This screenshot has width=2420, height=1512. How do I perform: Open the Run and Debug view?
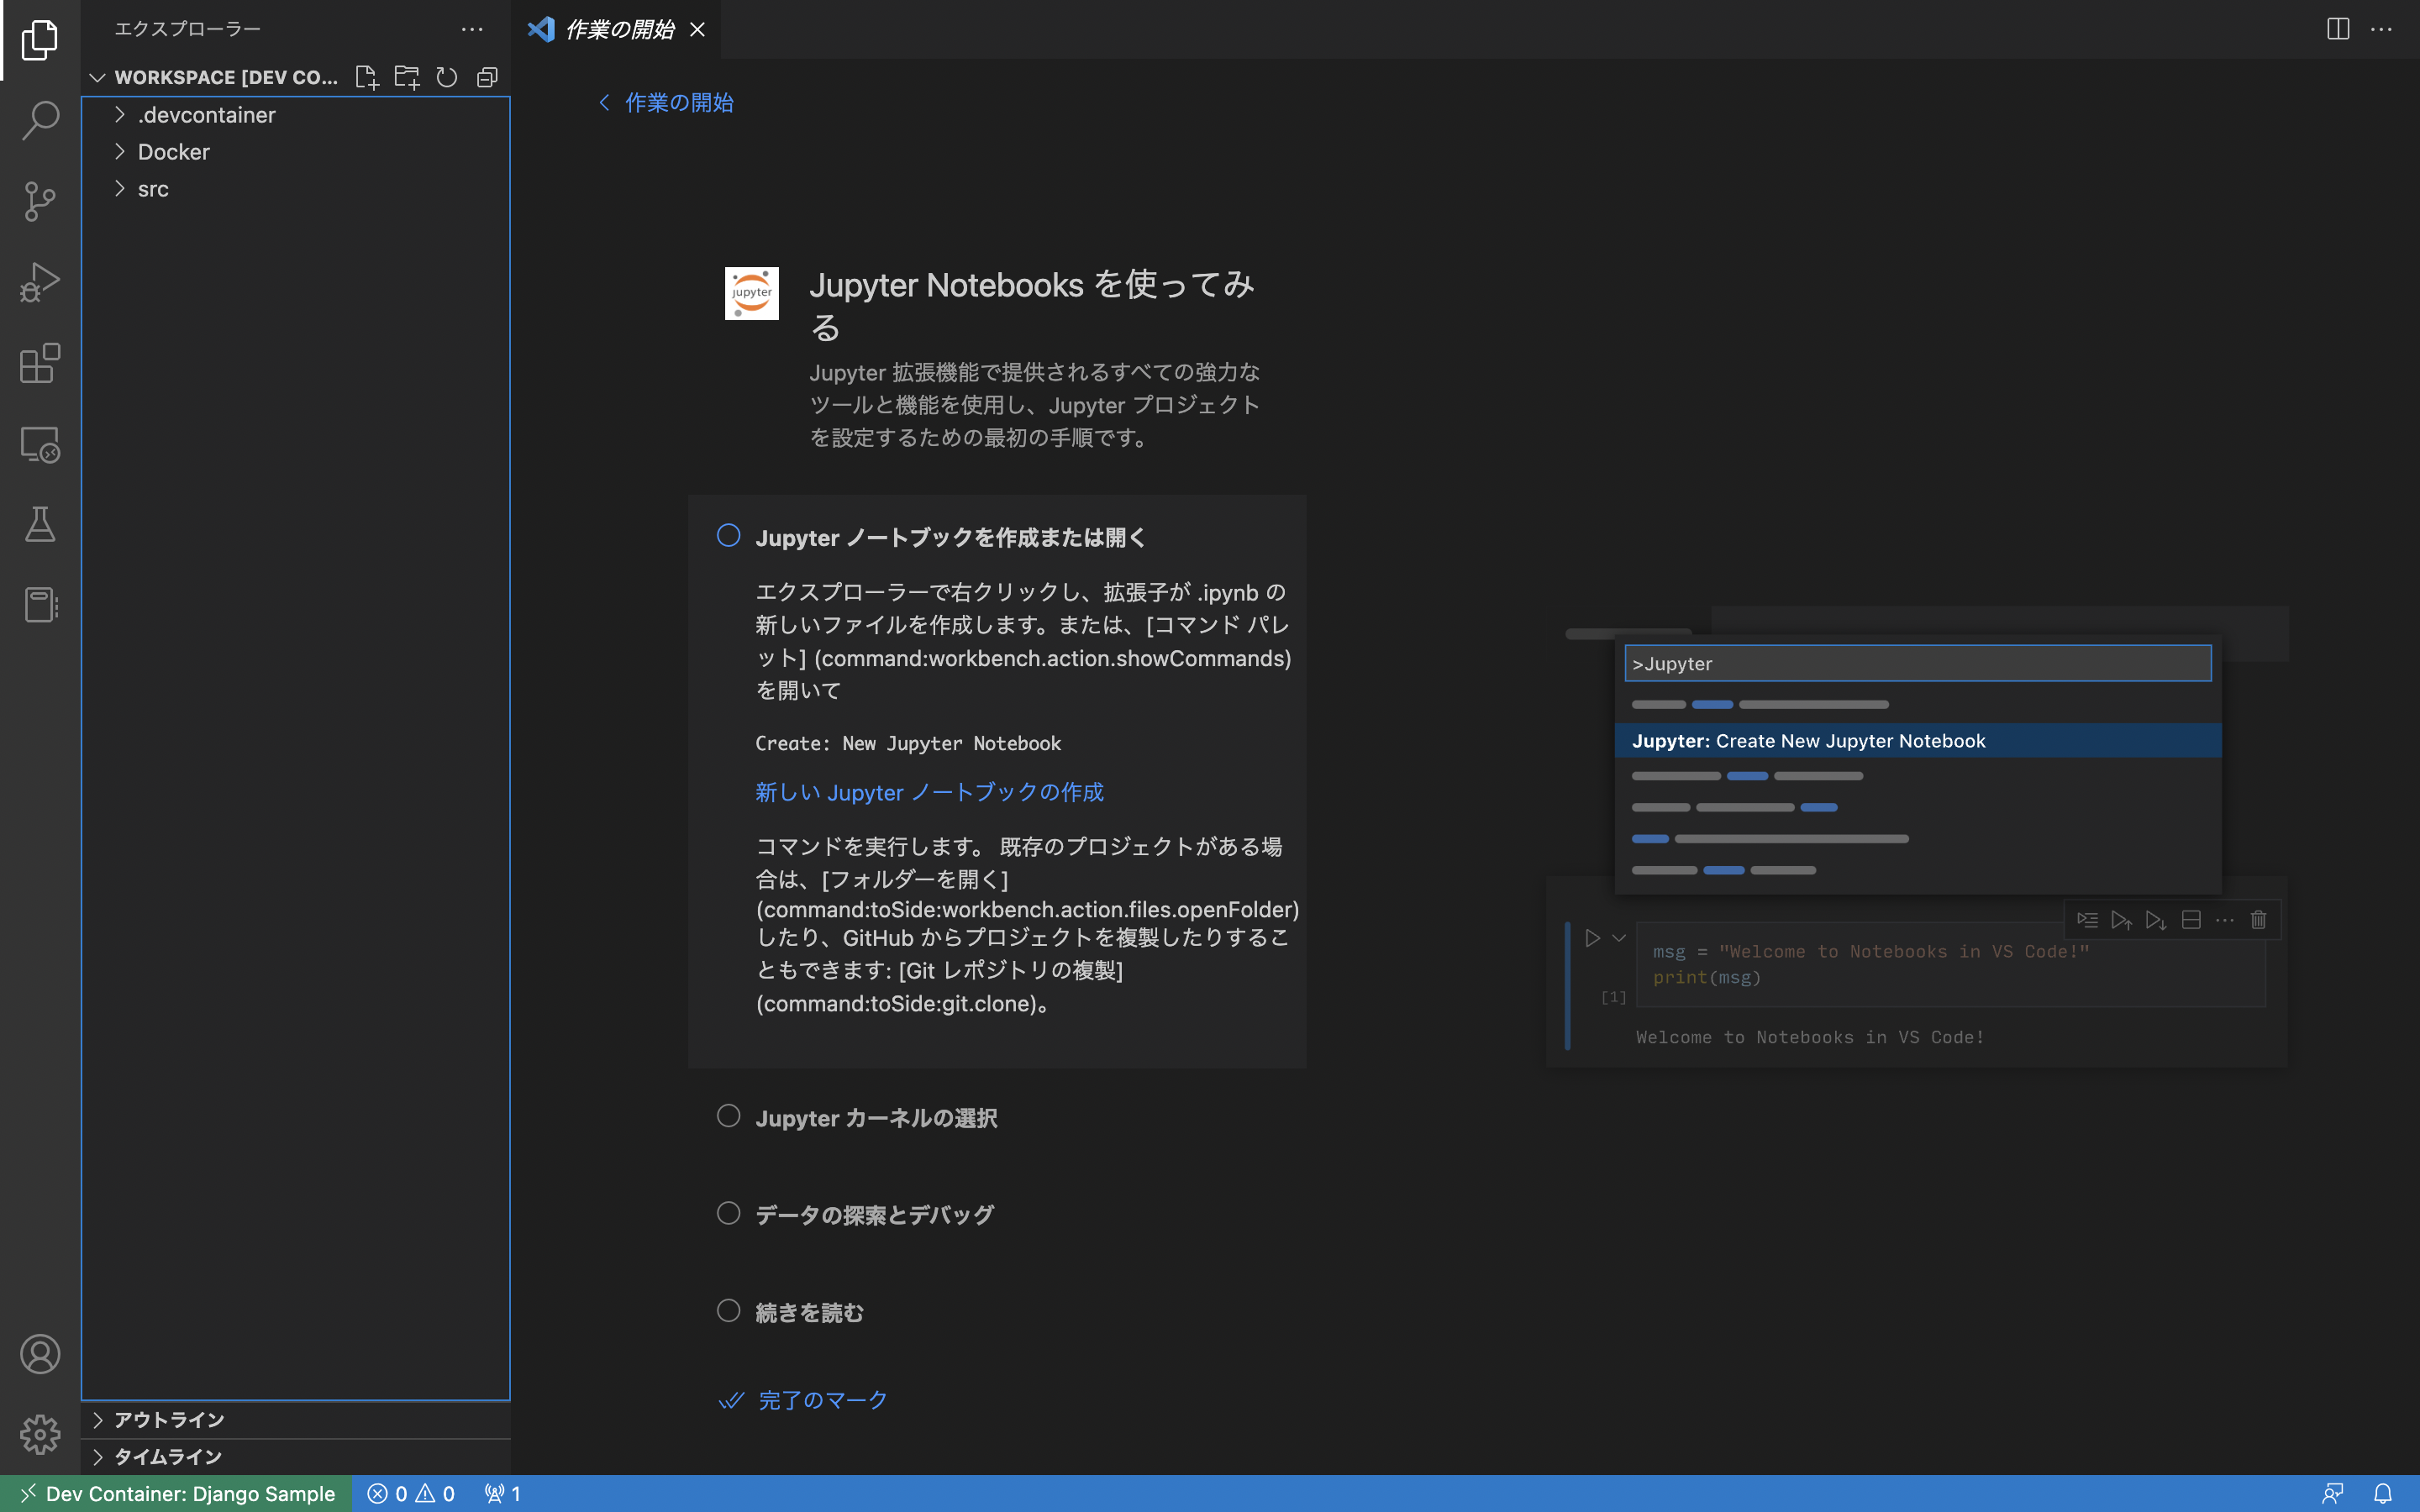click(x=40, y=282)
